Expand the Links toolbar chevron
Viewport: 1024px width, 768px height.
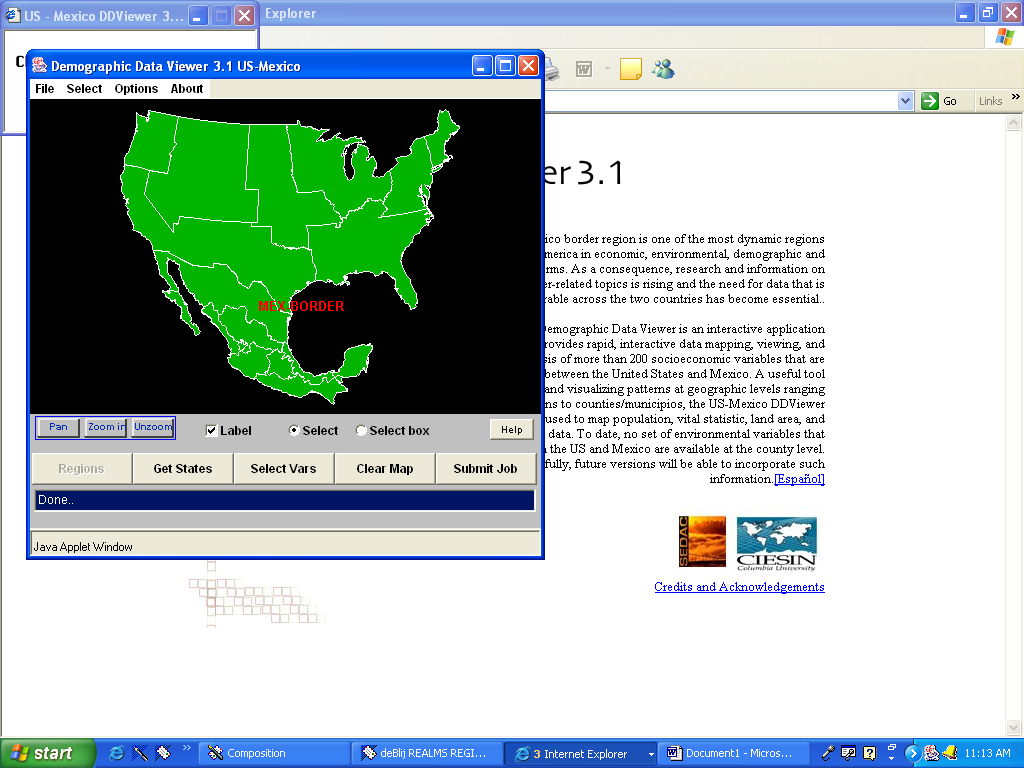tap(1016, 97)
